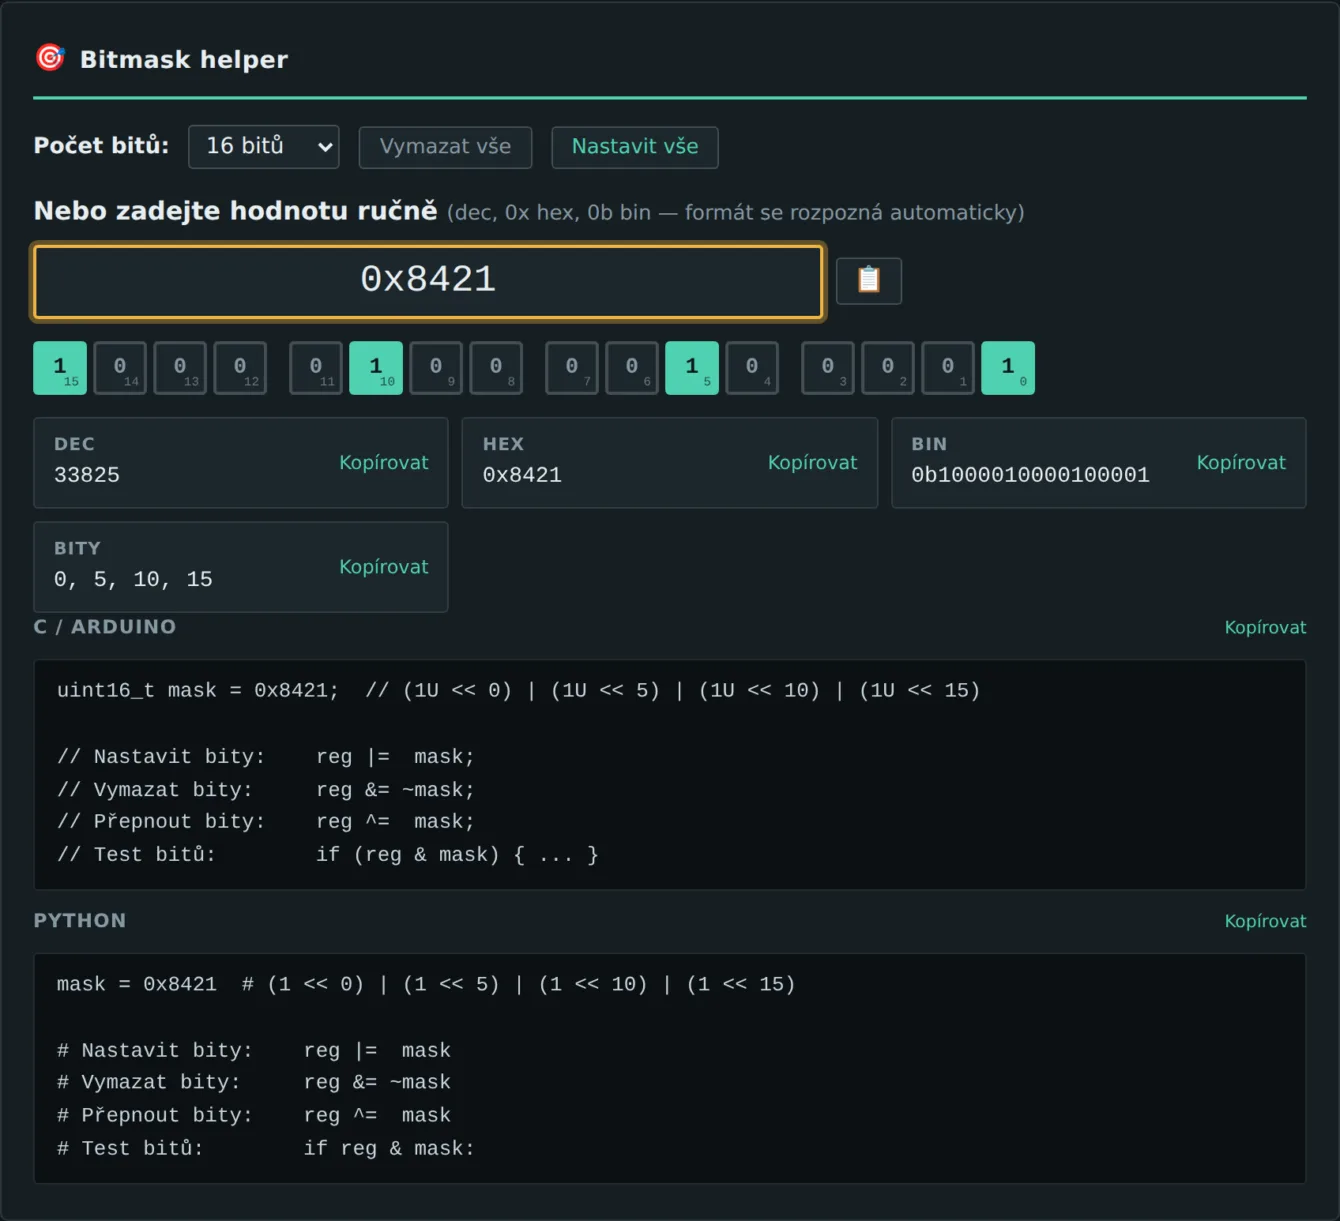Toggle bit 14 on
This screenshot has width=1340, height=1221.
click(120, 368)
